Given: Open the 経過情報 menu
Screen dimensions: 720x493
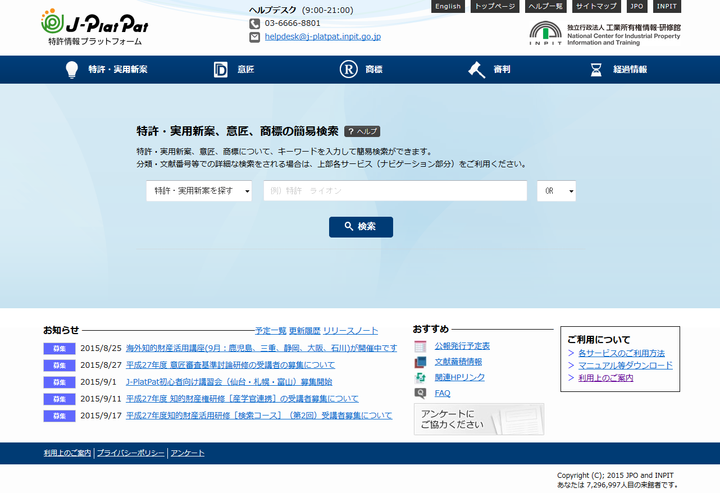Looking at the screenshot, I should click(630, 69).
